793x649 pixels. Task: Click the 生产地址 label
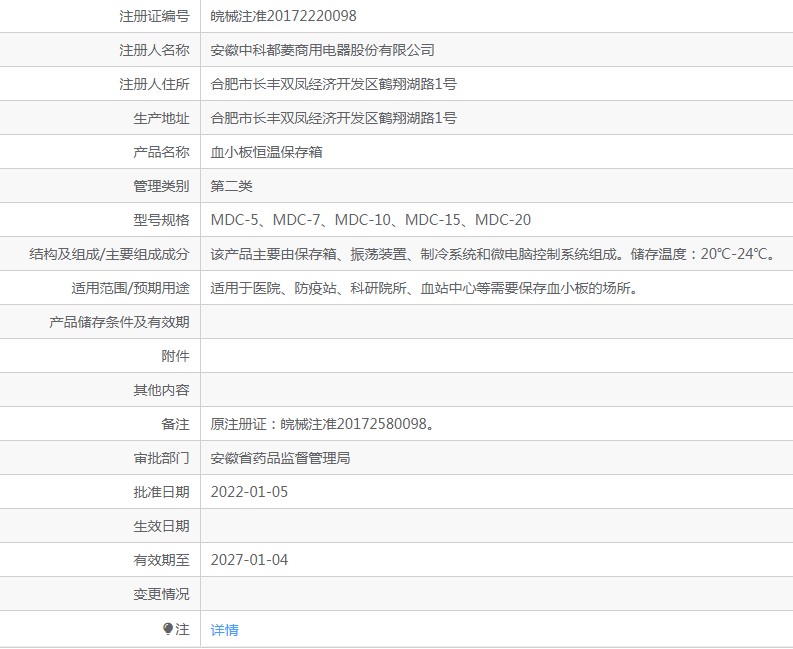[x=161, y=118]
